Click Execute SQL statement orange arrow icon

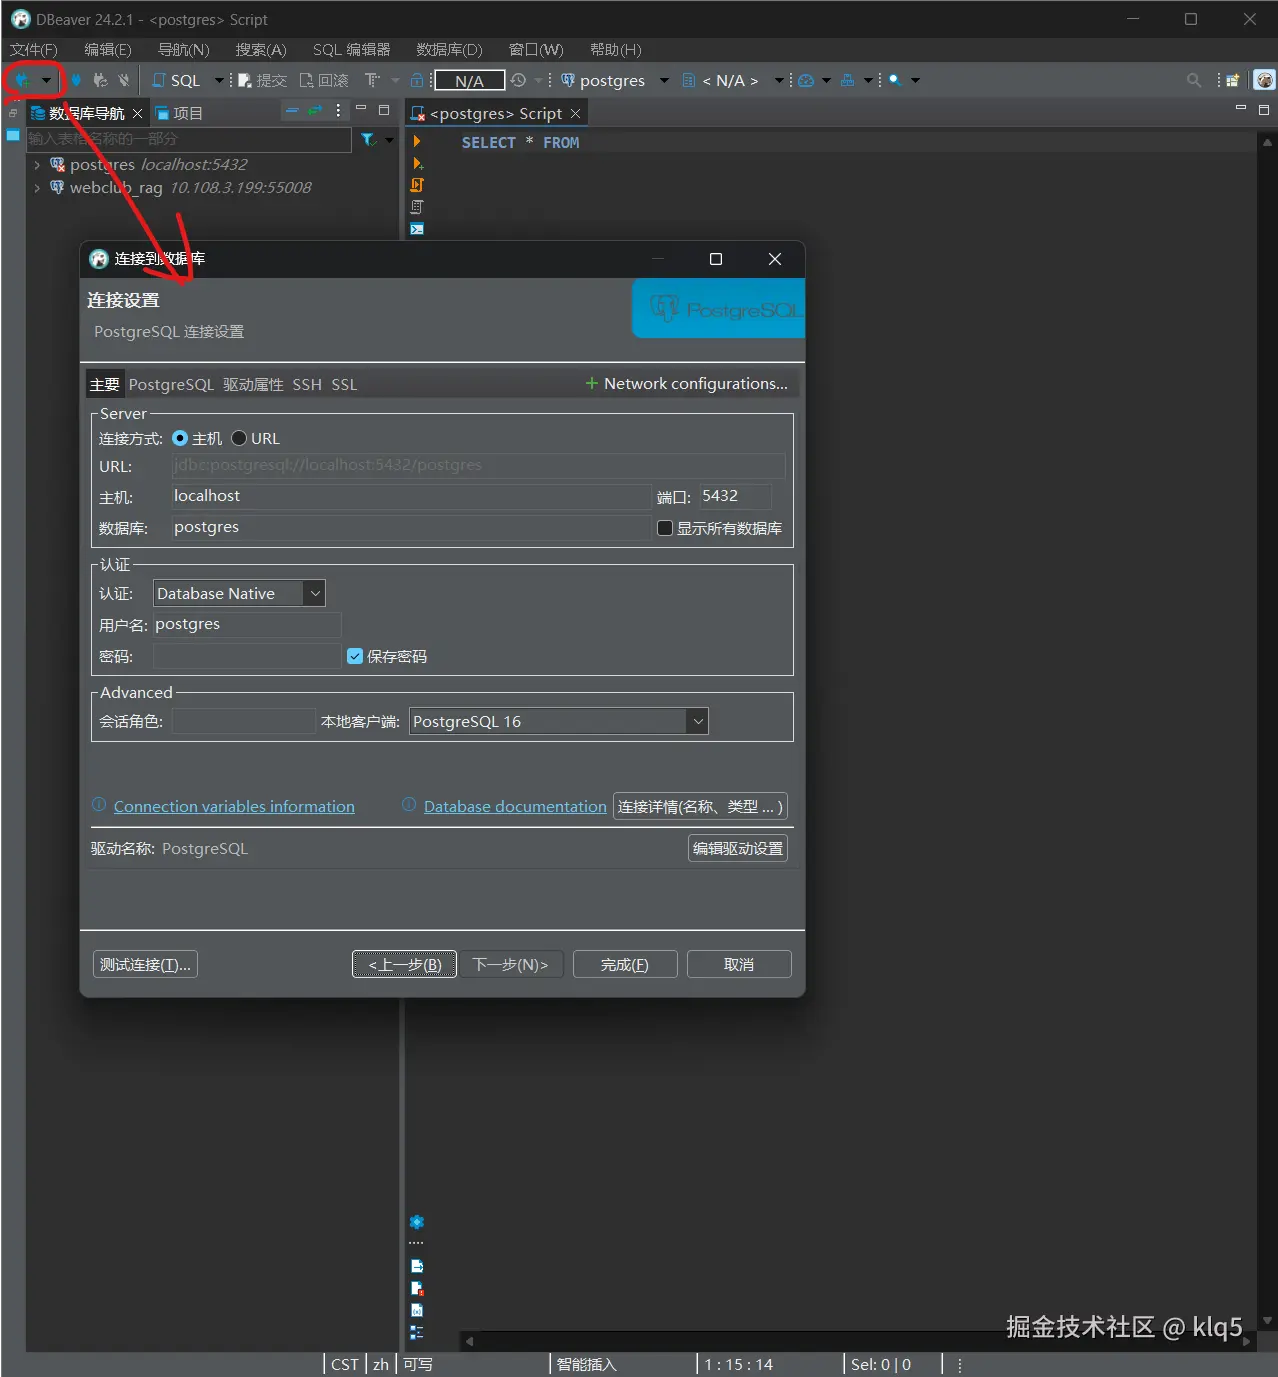click(417, 142)
